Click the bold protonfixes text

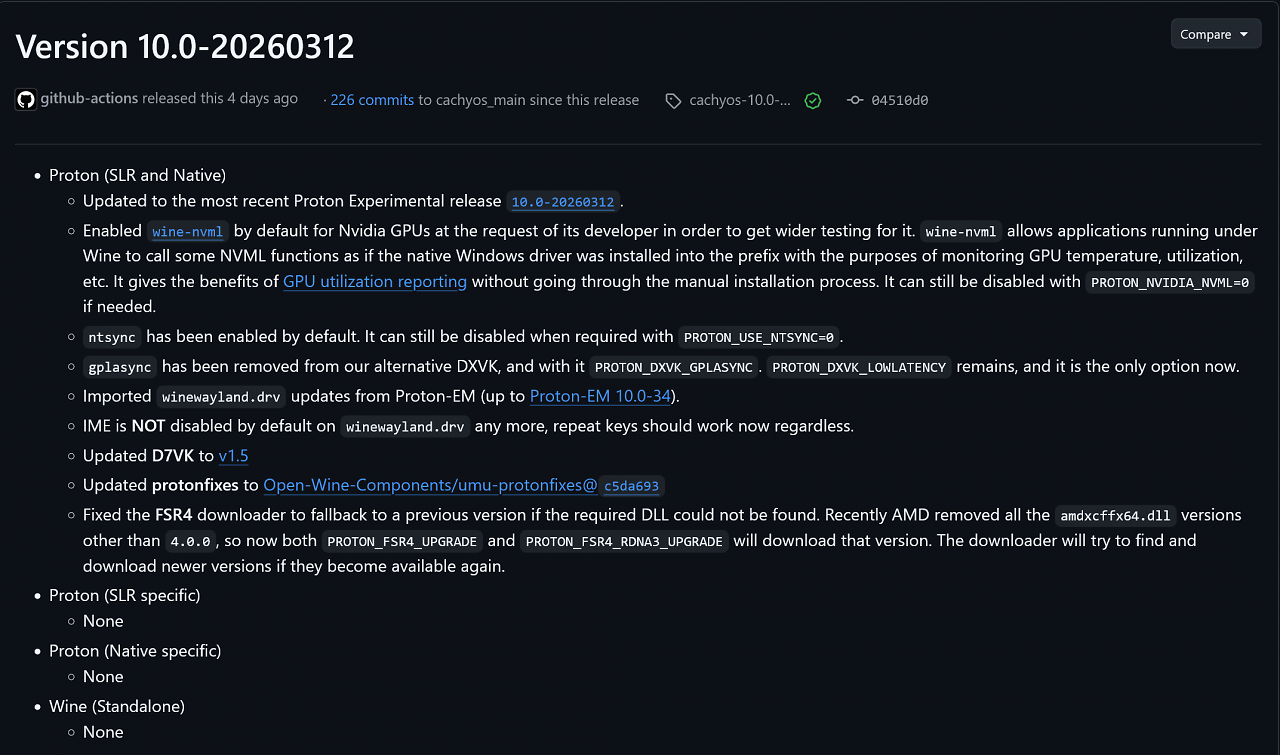click(x=195, y=485)
